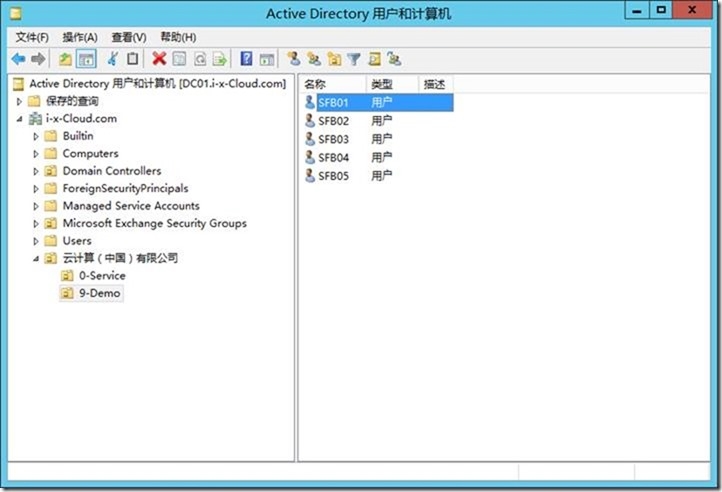This screenshot has height=492, width=722.
Task: Click add to group toolbar icon
Action: click(x=394, y=59)
